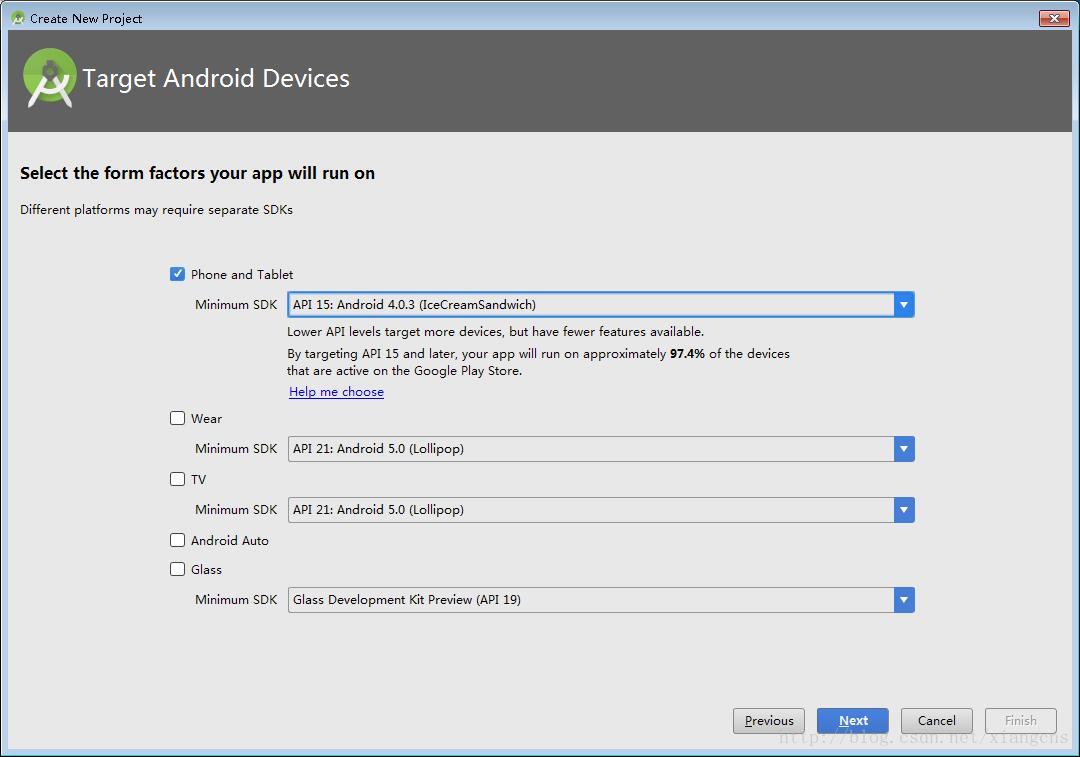Viewport: 1080px width, 757px height.
Task: Open the Phone and Tablet Minimum SDK dropdown arrow
Action: (x=904, y=304)
